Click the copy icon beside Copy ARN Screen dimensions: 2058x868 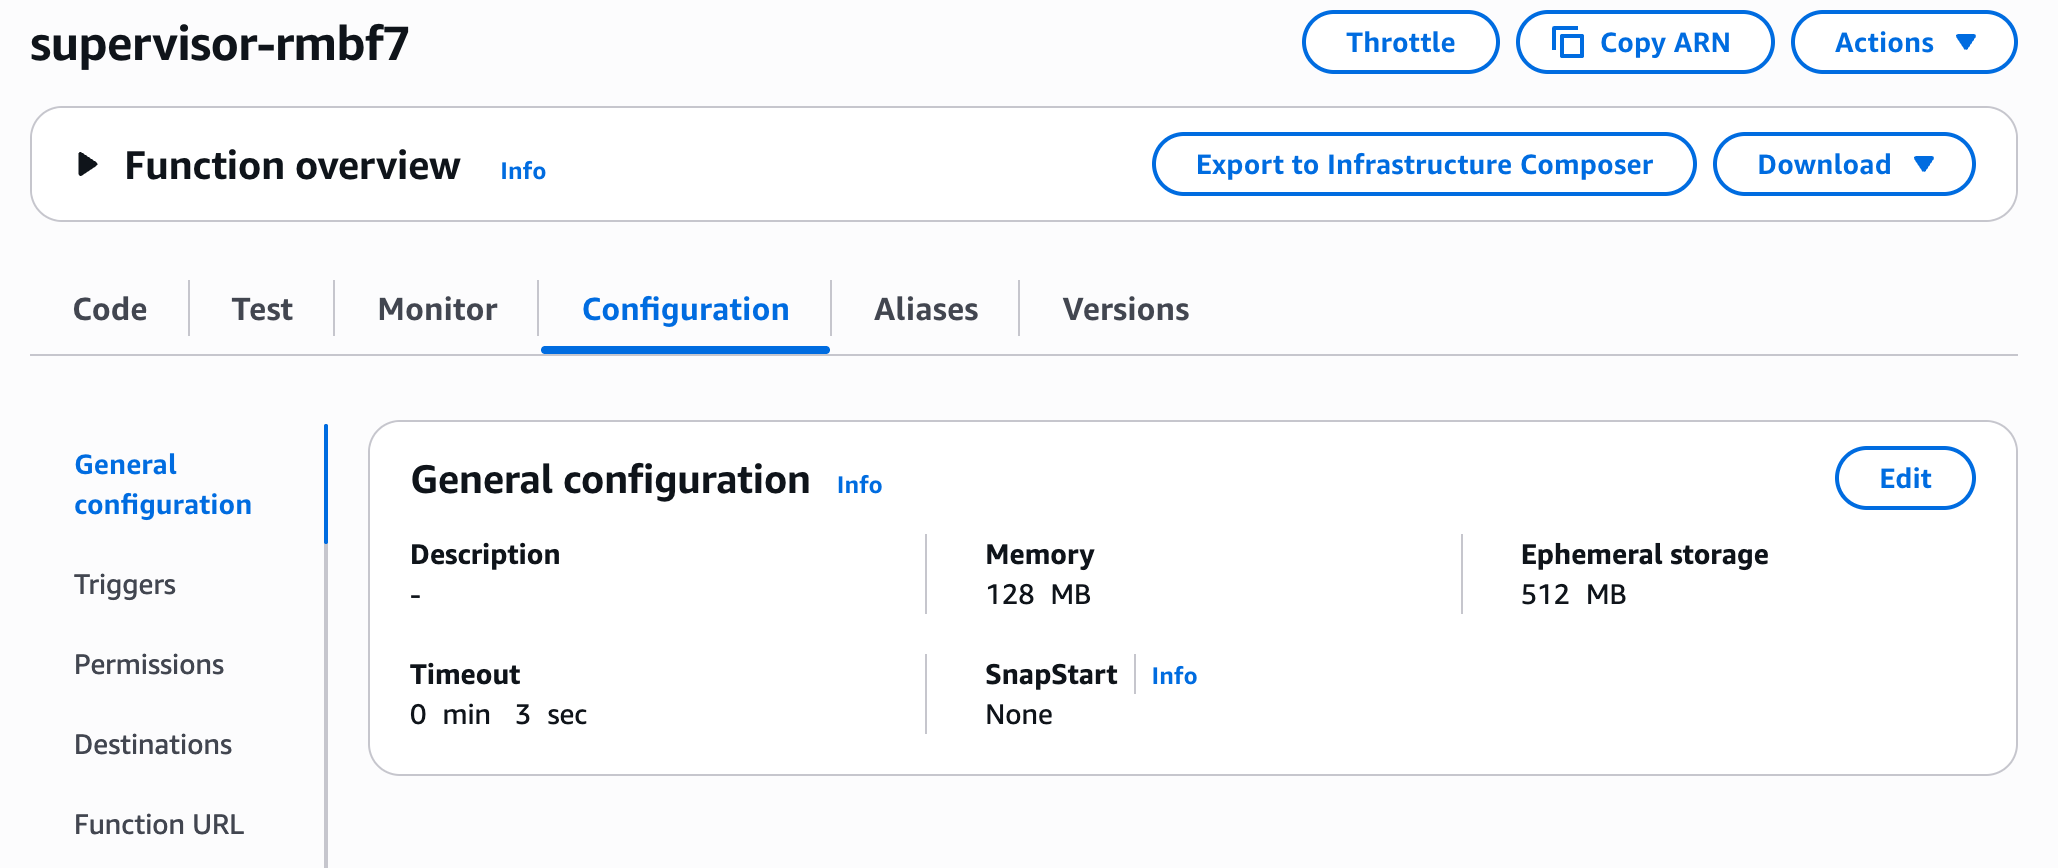1567,43
